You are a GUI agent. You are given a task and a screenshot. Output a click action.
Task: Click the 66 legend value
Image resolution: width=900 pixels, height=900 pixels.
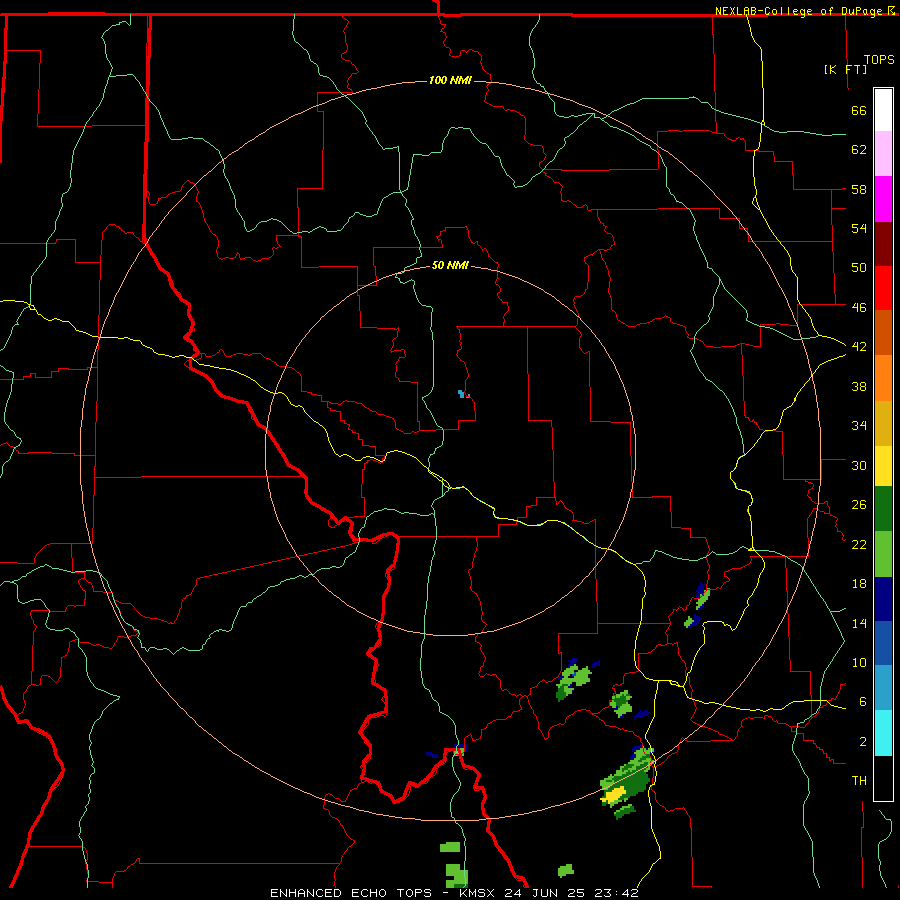[x=859, y=110]
